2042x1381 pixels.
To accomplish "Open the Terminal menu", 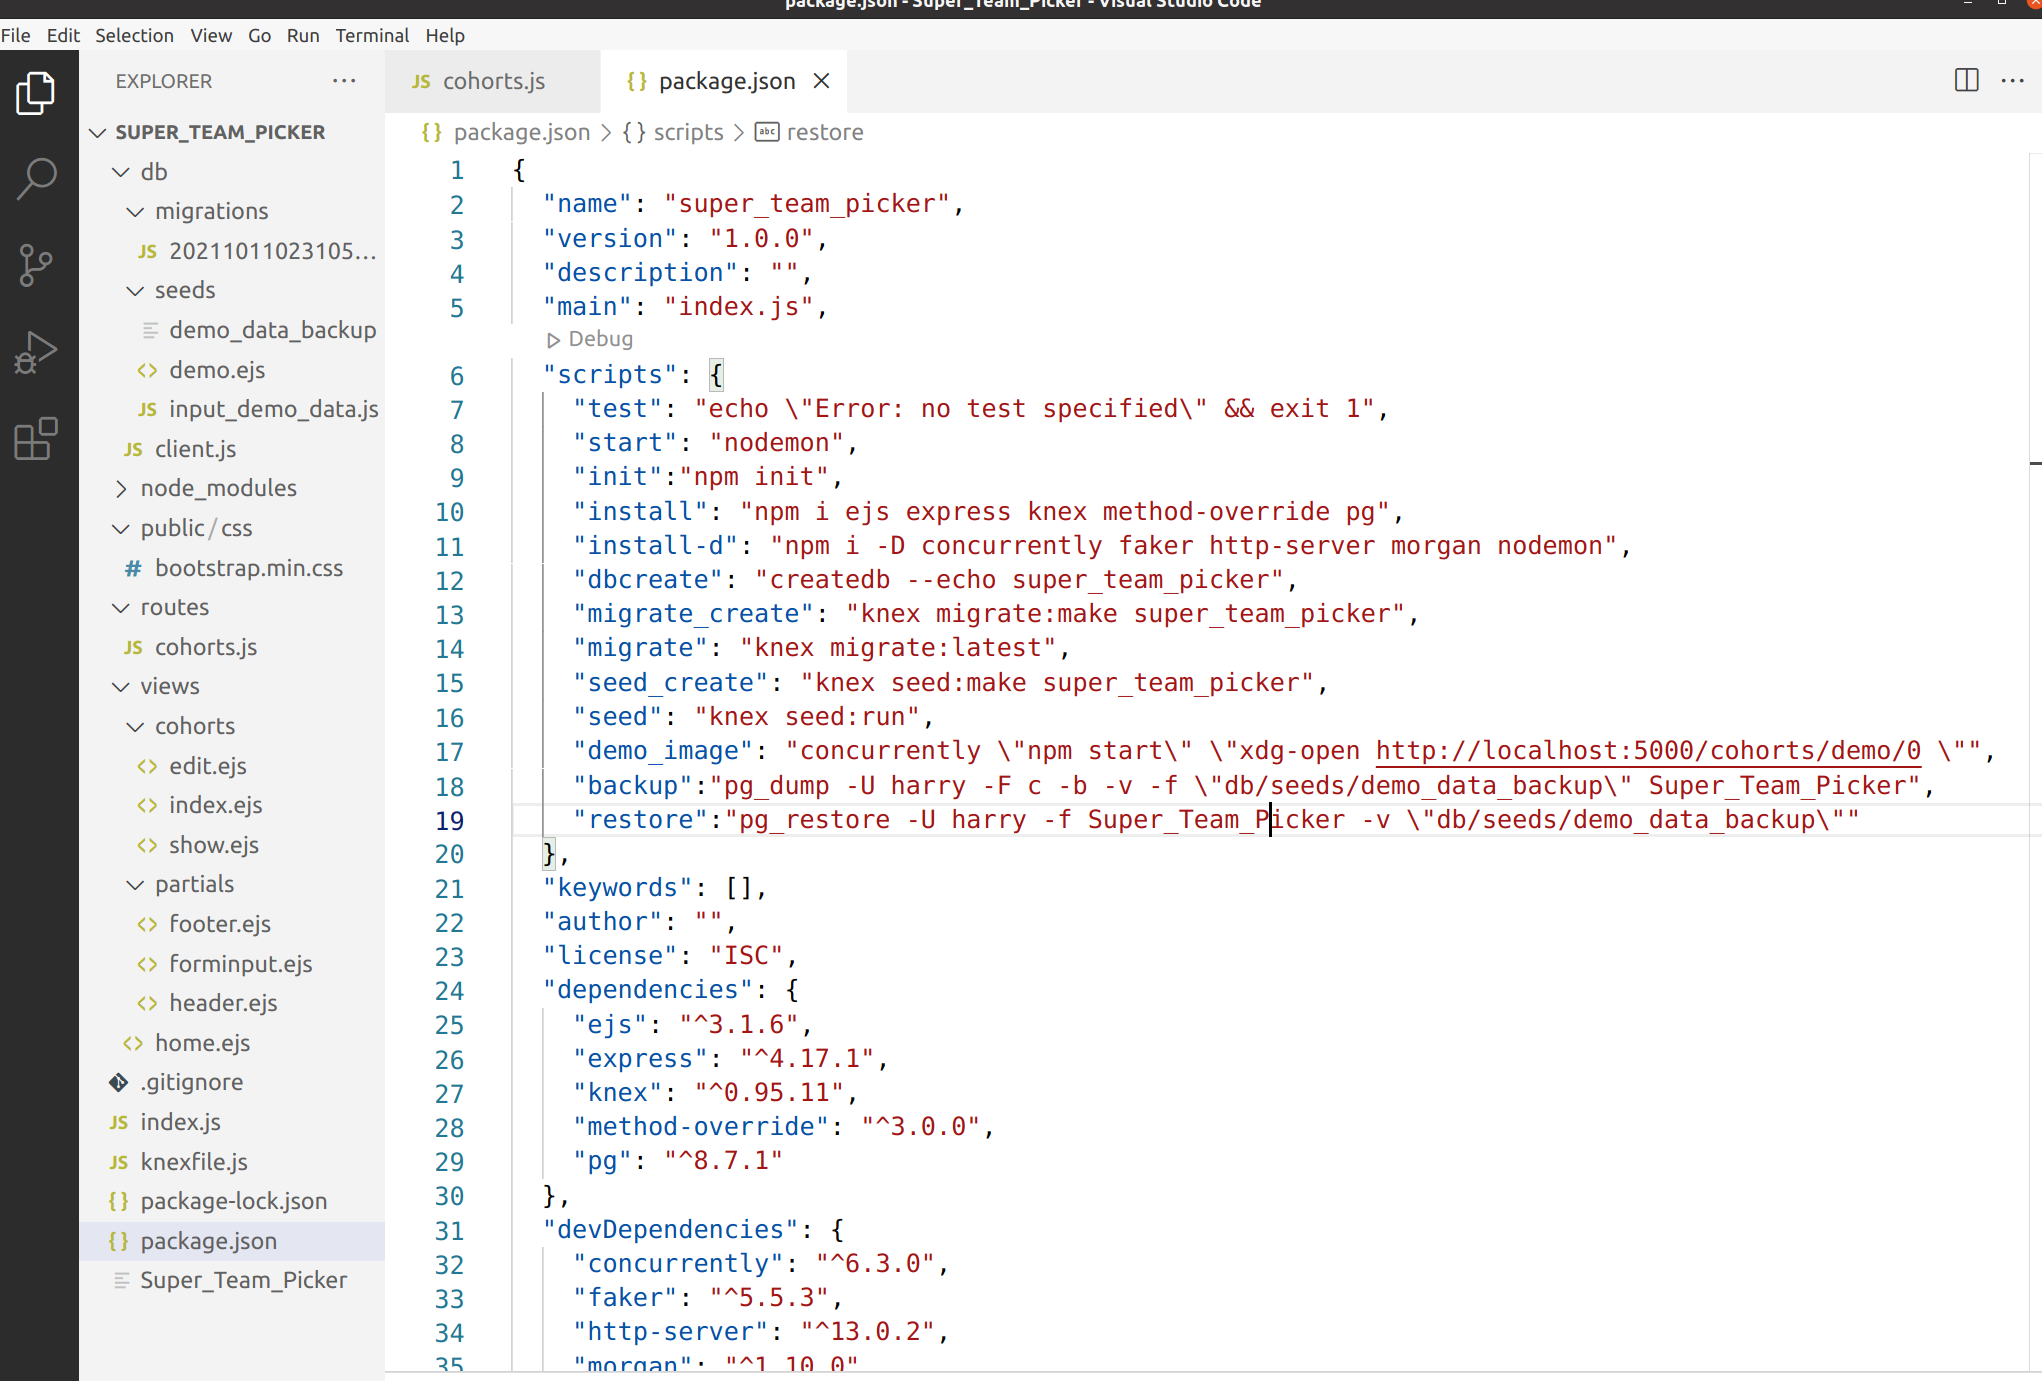I will click(371, 35).
